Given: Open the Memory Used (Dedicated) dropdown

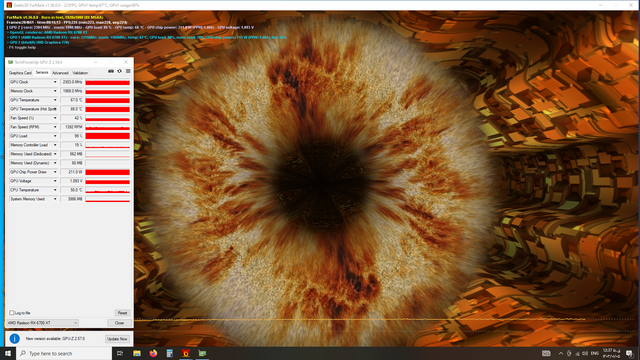Looking at the screenshot, I should 55,154.
